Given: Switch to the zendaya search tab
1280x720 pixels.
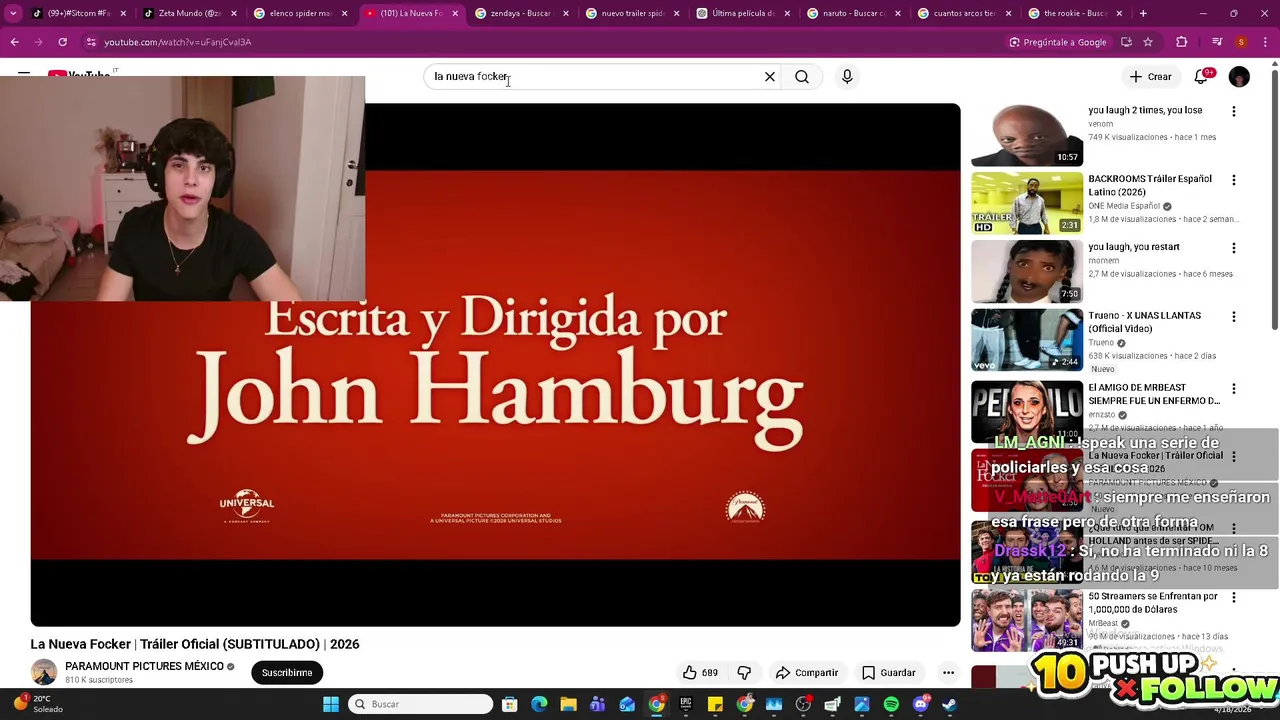Looking at the screenshot, I should pyautogui.click(x=520, y=13).
